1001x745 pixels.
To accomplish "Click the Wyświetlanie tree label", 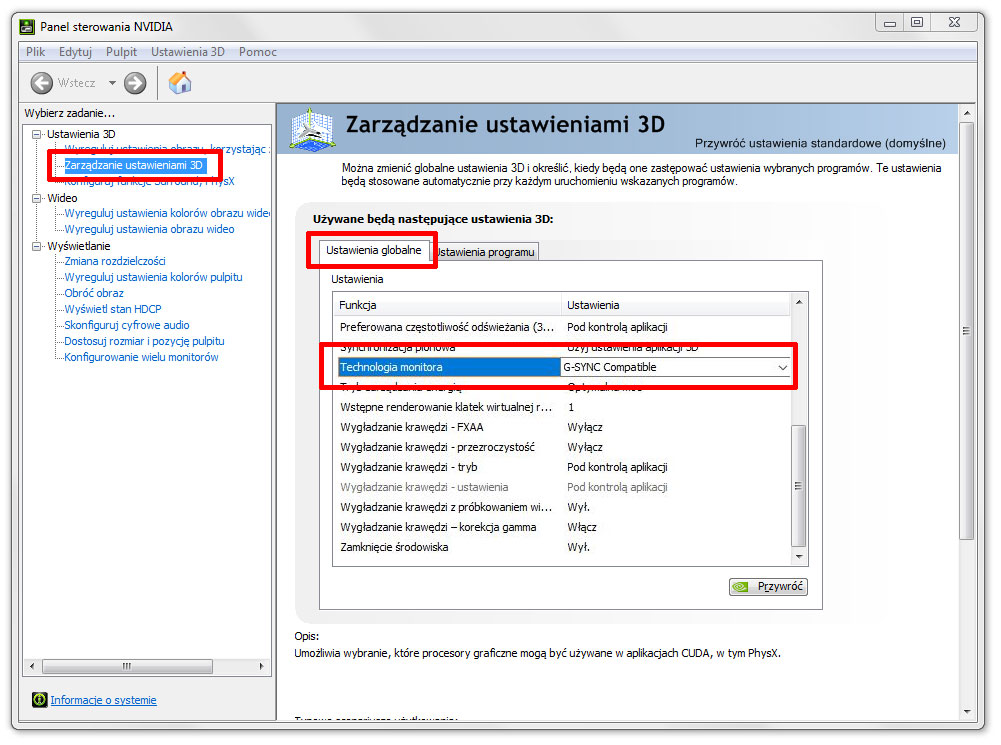I will click(x=79, y=246).
